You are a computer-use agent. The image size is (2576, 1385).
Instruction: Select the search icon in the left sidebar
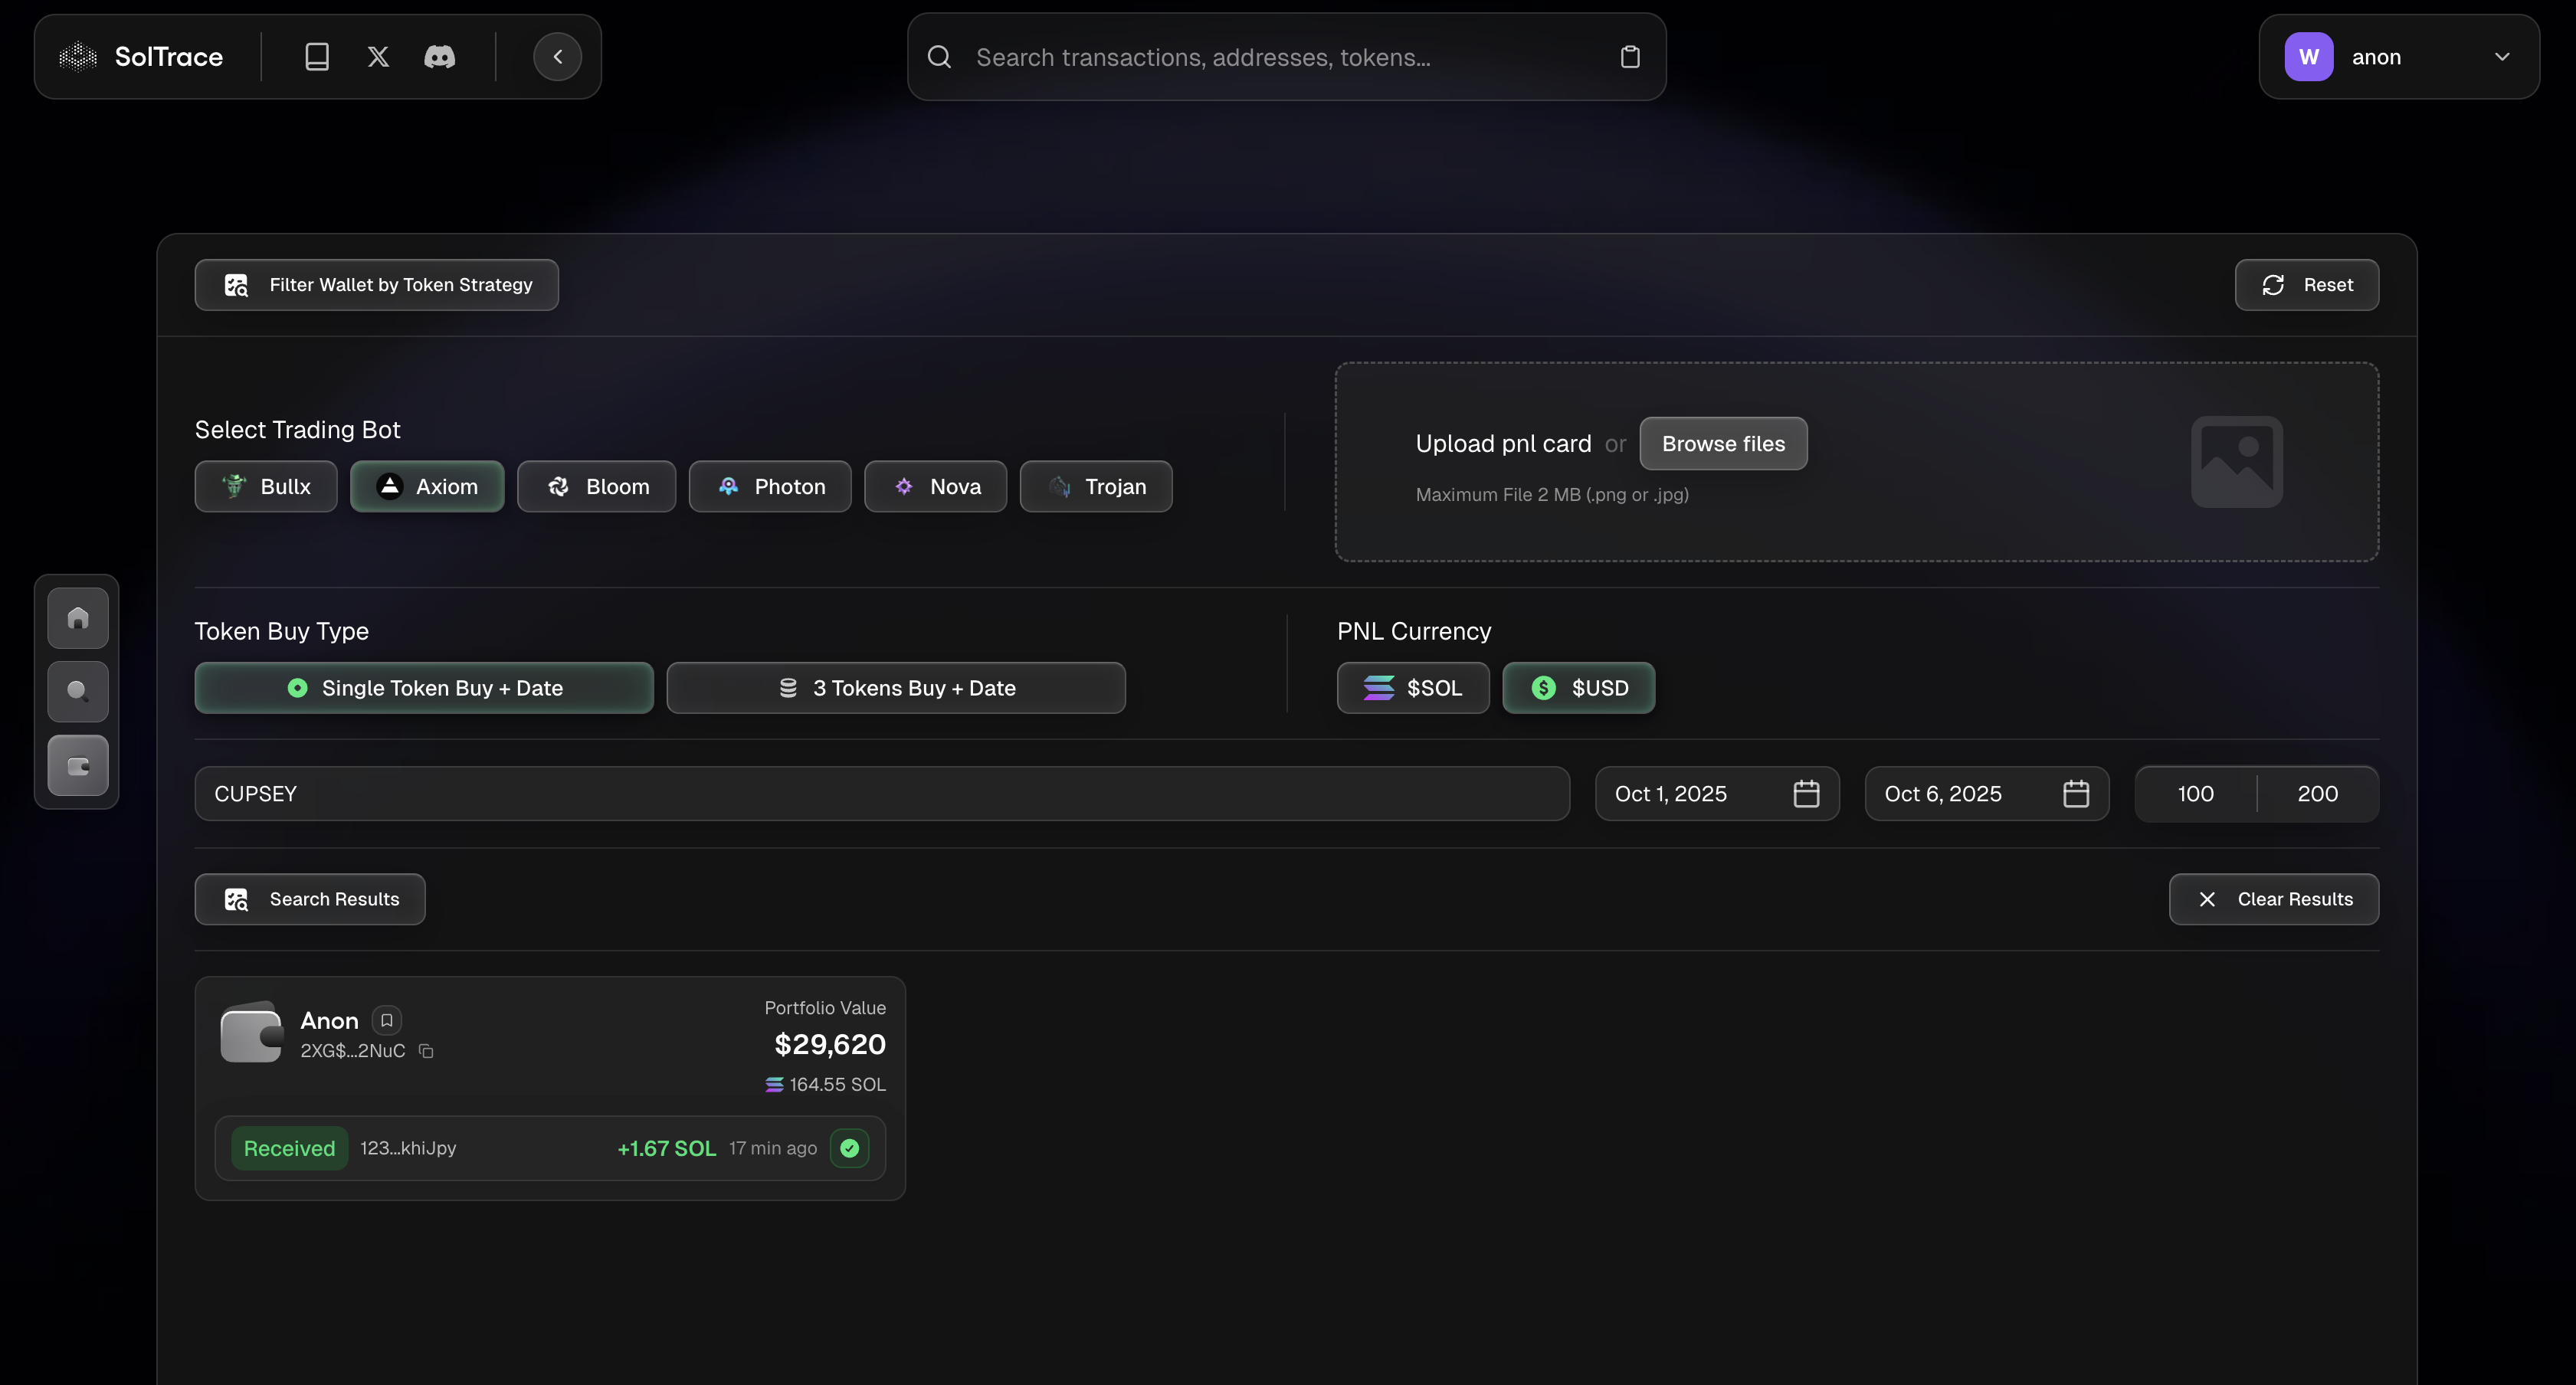pos(77,691)
